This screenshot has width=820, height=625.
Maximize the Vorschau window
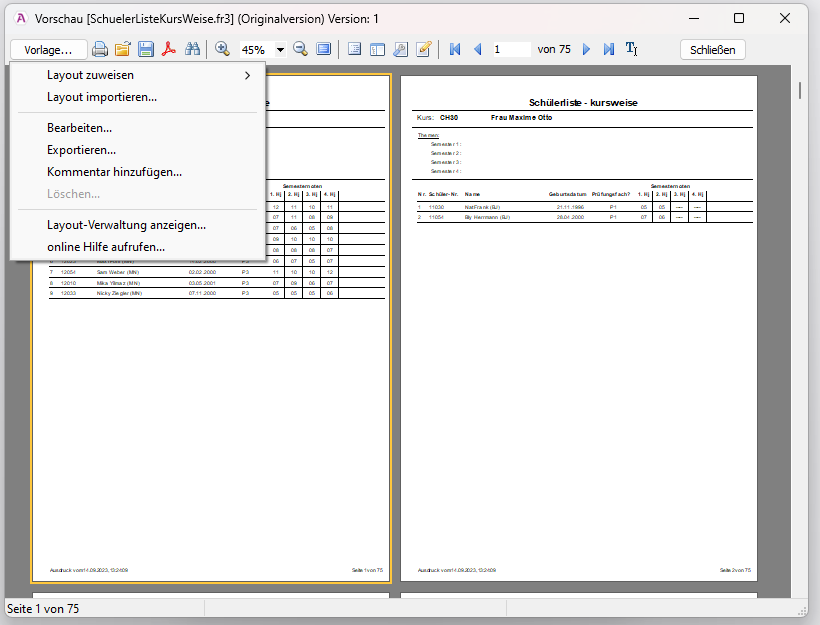coord(739,18)
